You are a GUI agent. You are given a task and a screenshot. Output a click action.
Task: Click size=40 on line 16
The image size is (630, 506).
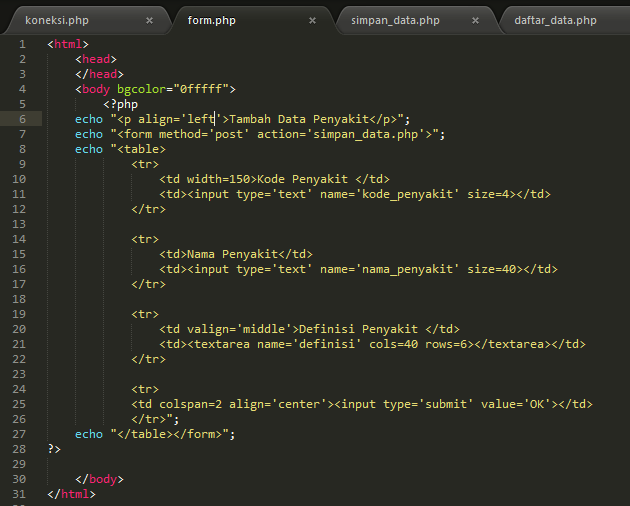coord(491,269)
